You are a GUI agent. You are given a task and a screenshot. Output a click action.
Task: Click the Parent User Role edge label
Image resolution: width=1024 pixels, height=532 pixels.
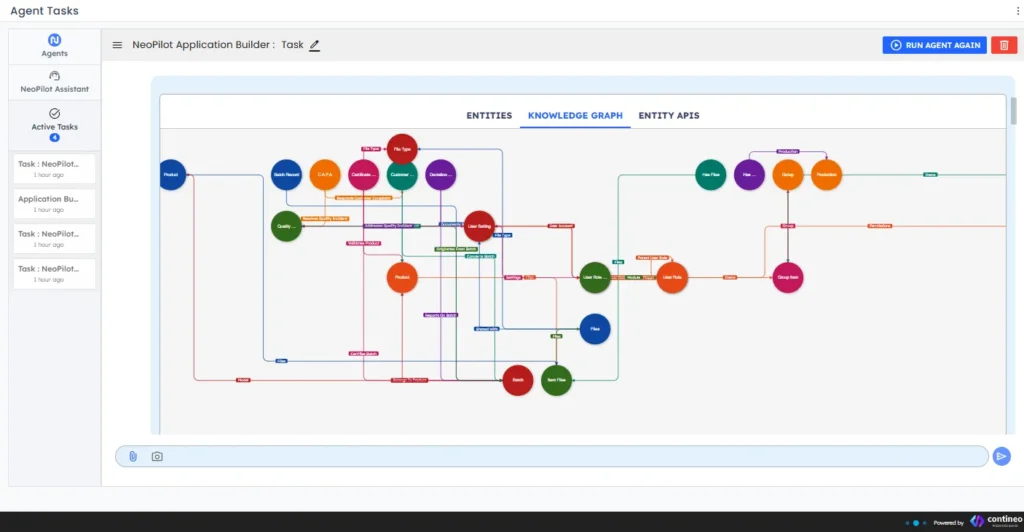point(652,258)
